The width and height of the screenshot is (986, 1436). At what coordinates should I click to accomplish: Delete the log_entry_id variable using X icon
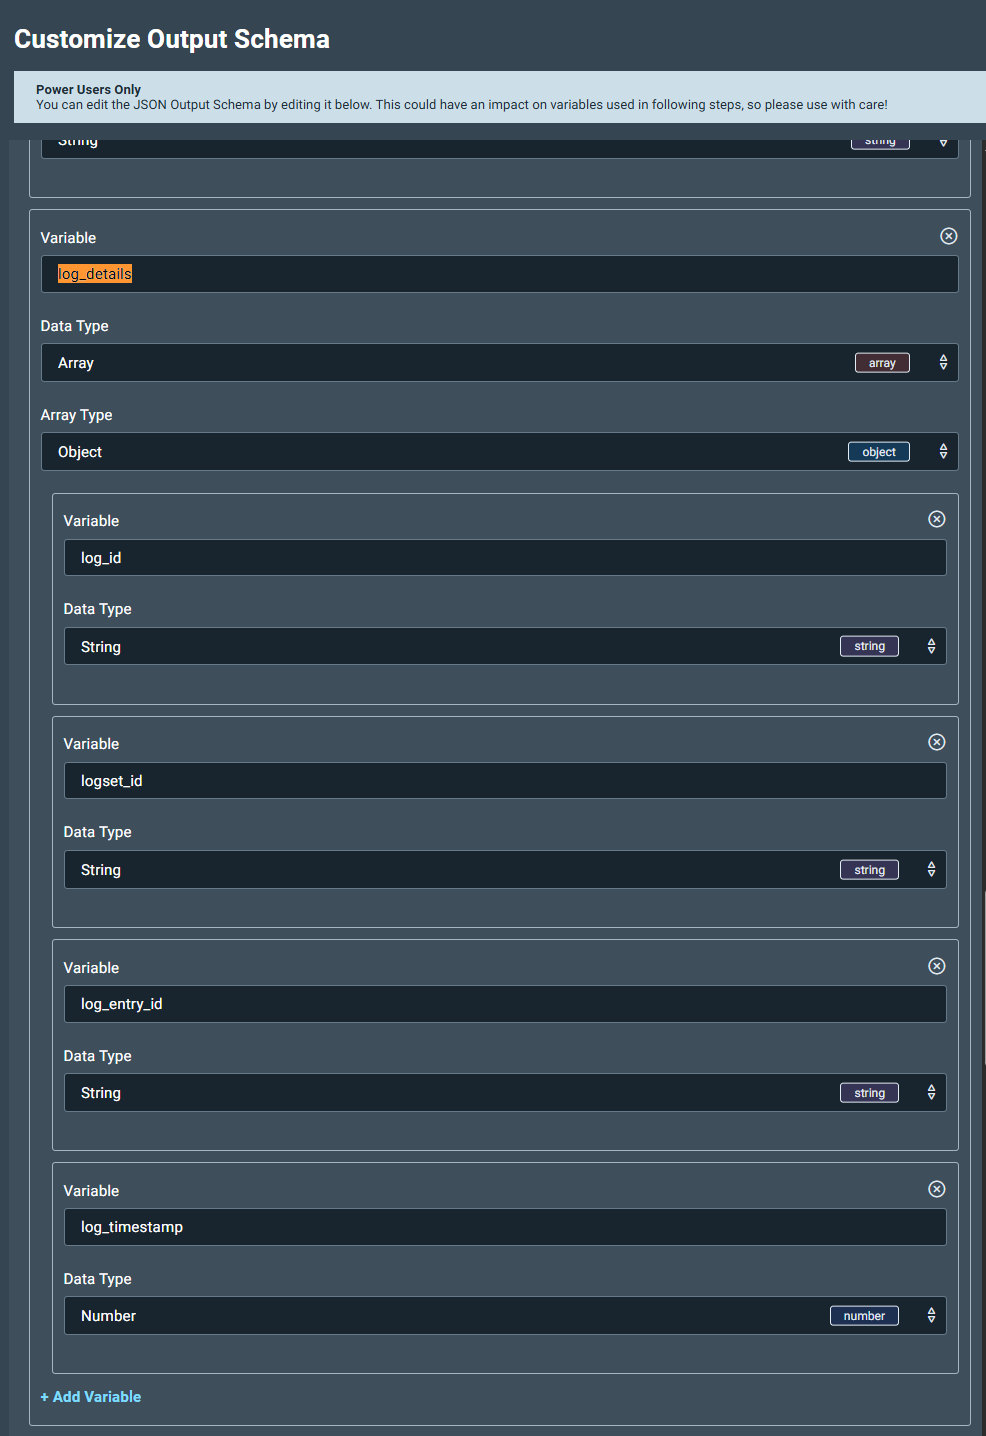pyautogui.click(x=936, y=966)
